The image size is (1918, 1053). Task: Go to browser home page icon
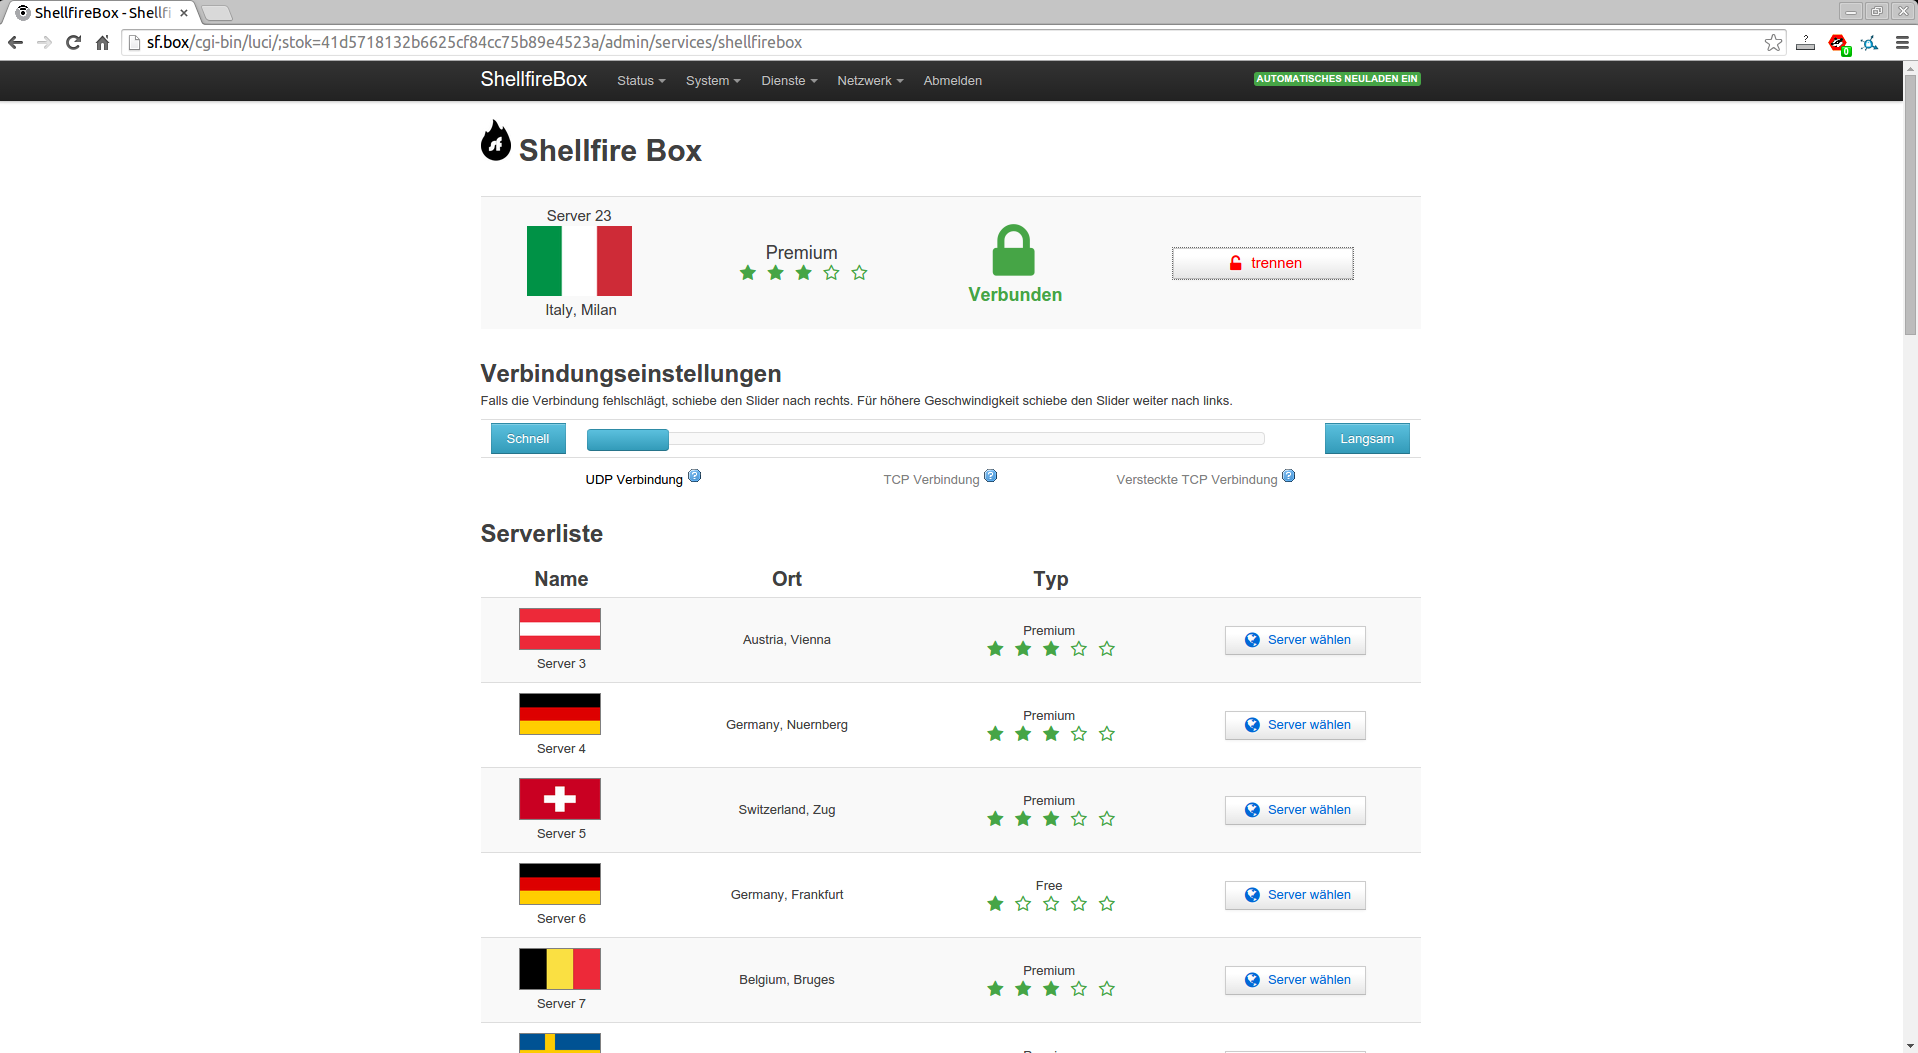pos(102,42)
